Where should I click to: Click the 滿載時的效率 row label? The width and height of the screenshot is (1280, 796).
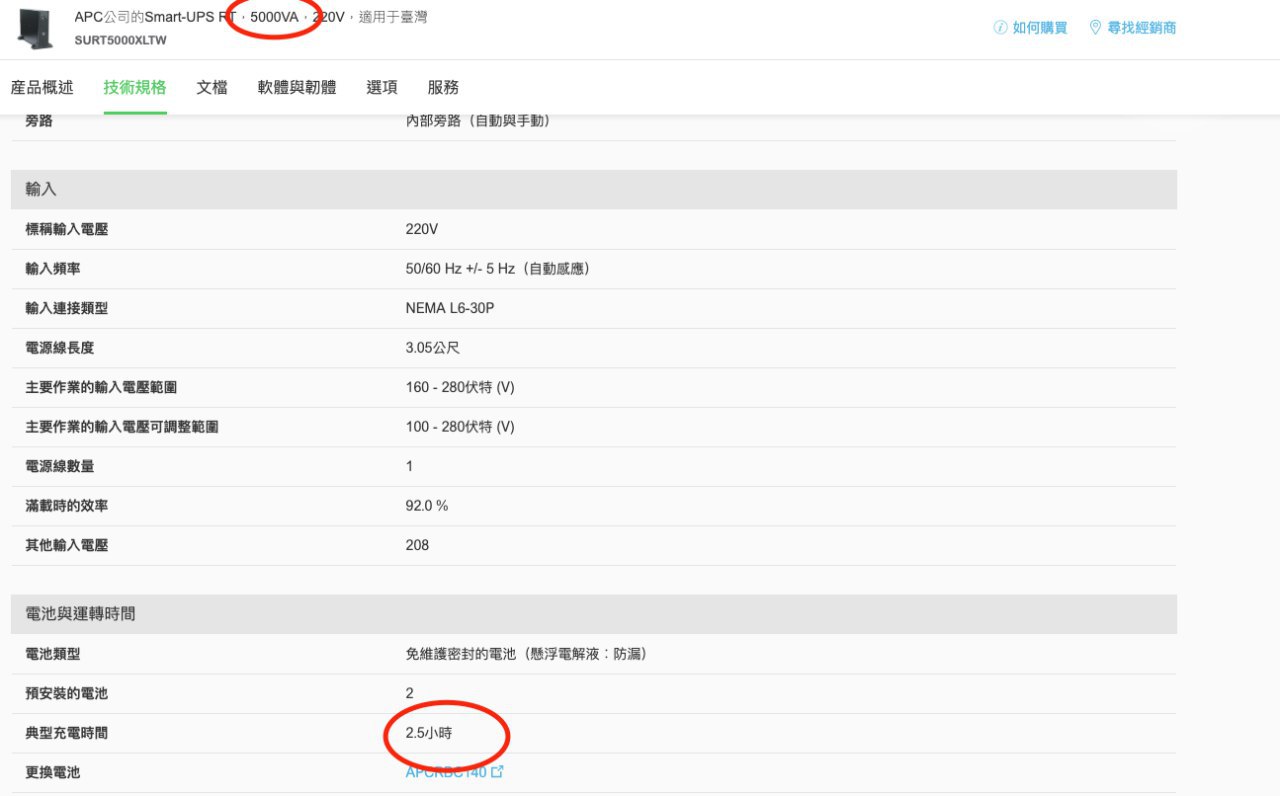pyautogui.click(x=67, y=506)
